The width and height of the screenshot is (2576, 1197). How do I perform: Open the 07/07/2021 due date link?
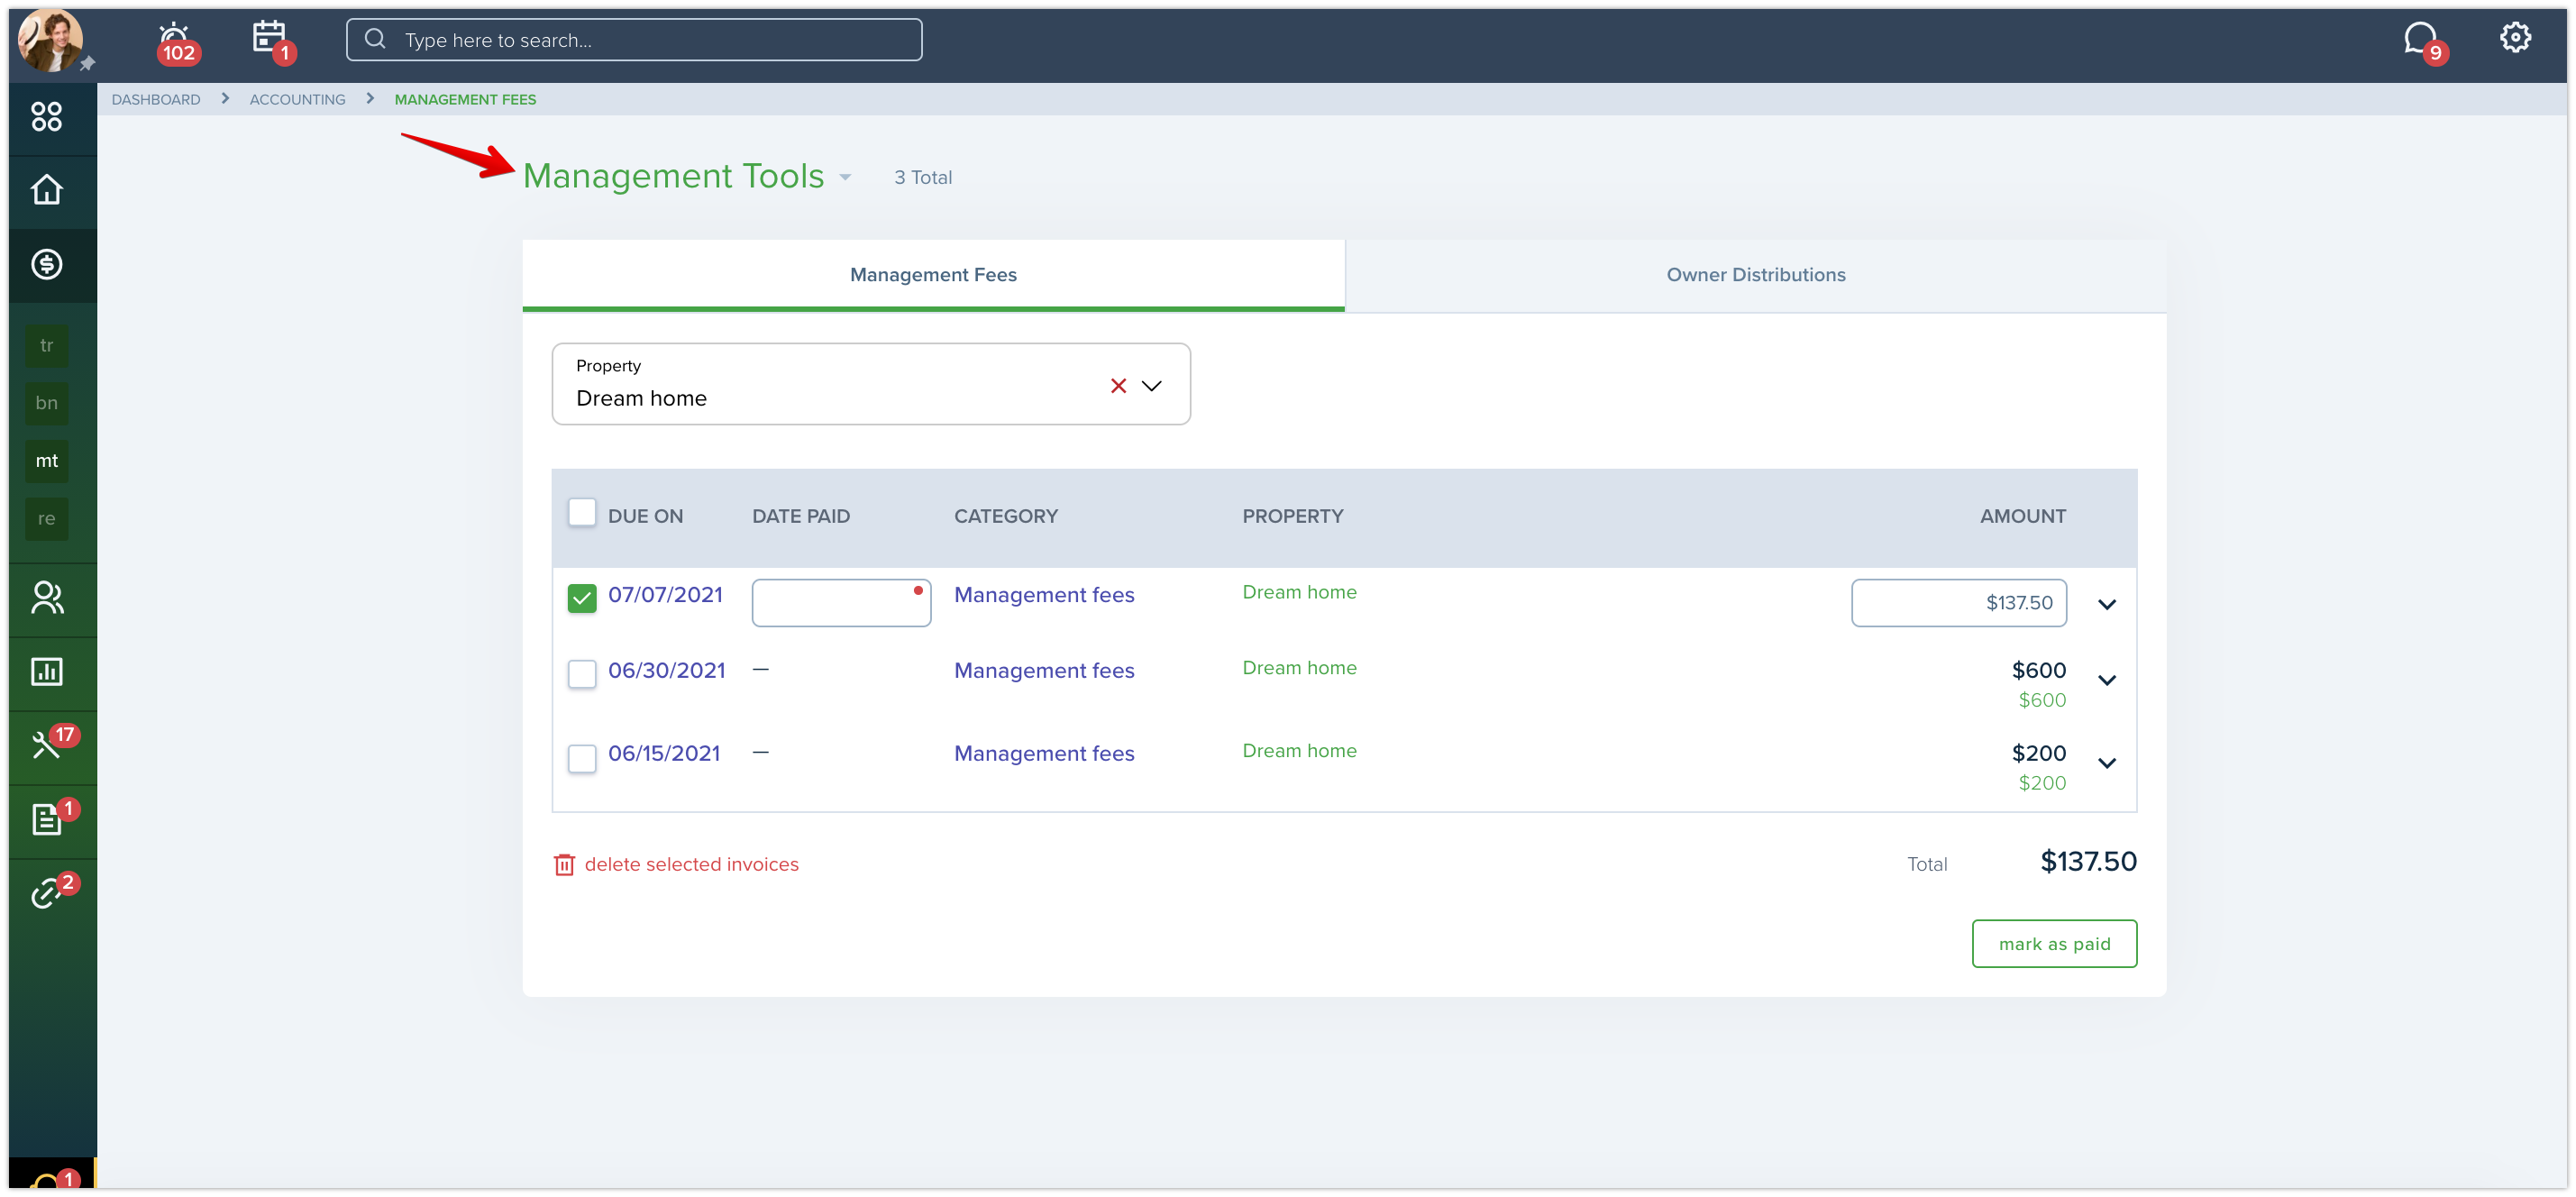(x=665, y=595)
